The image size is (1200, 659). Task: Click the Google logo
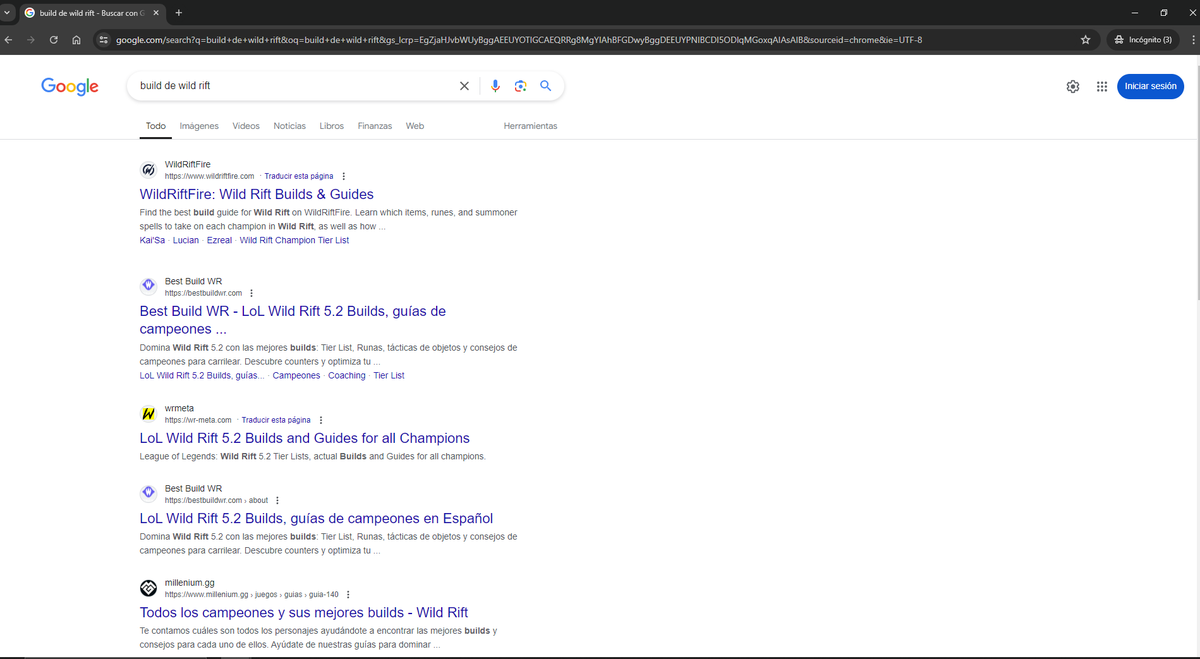click(70, 86)
